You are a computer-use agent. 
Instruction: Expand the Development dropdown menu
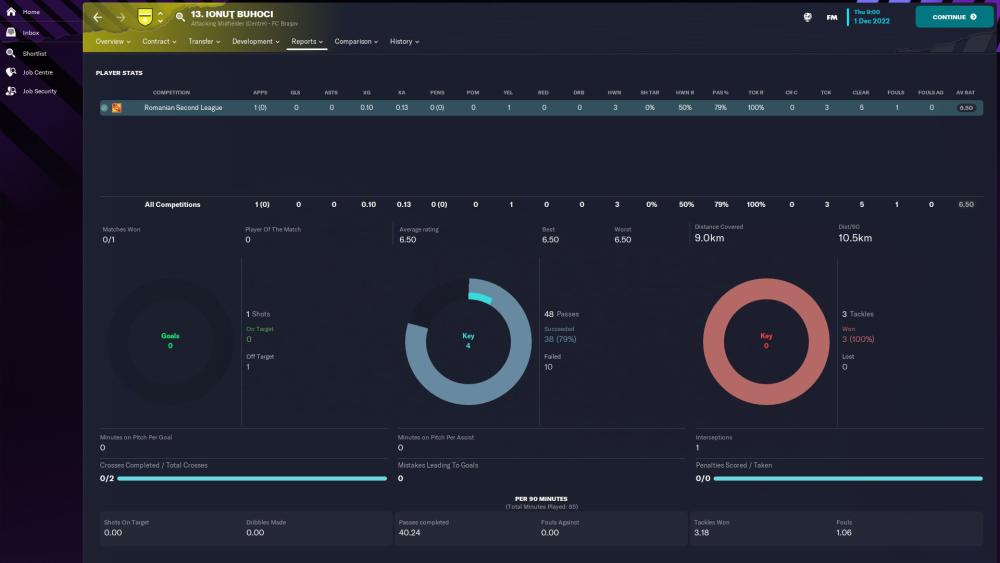point(256,42)
